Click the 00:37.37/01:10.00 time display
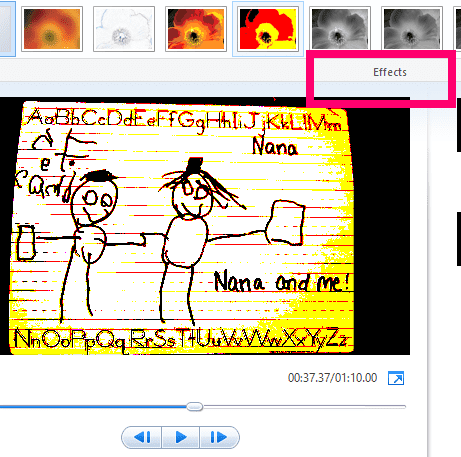The image size is (461, 457). click(x=333, y=378)
